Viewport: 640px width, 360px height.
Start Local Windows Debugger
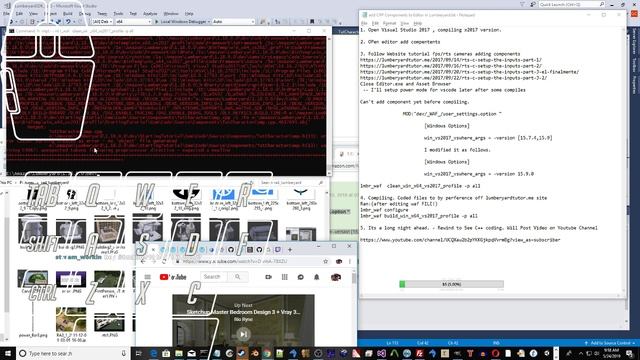pyautogui.click(x=181, y=22)
